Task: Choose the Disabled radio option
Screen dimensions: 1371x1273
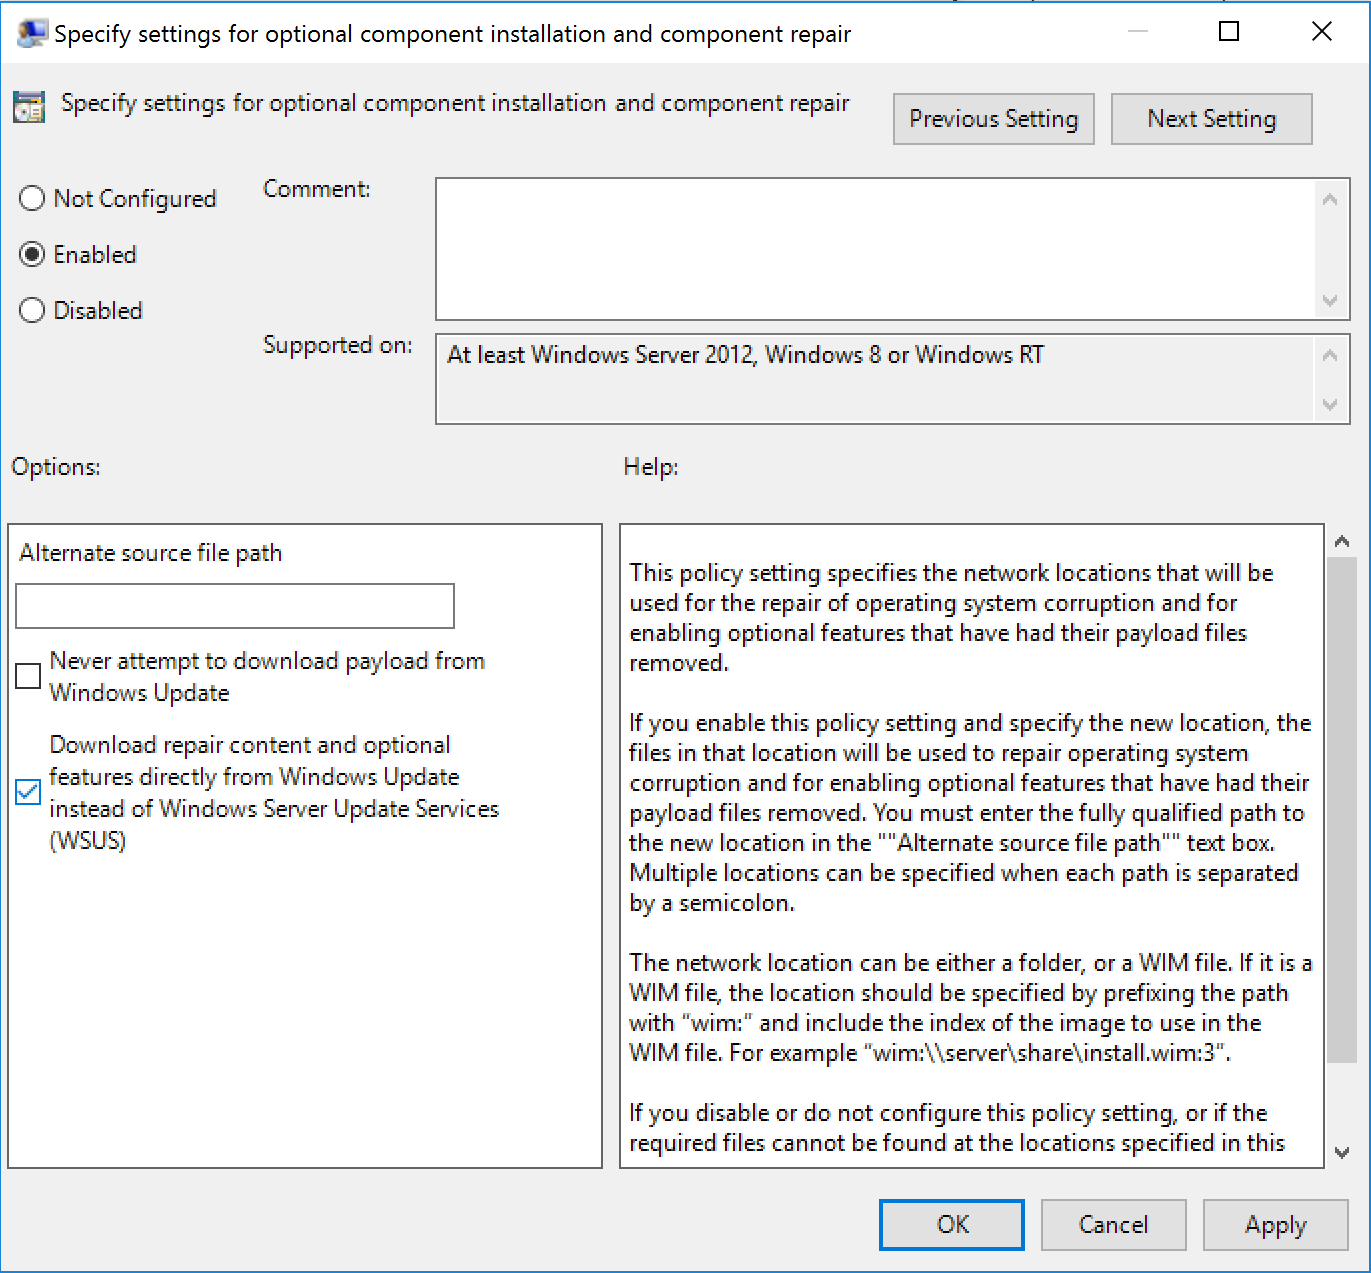Action: 32,311
